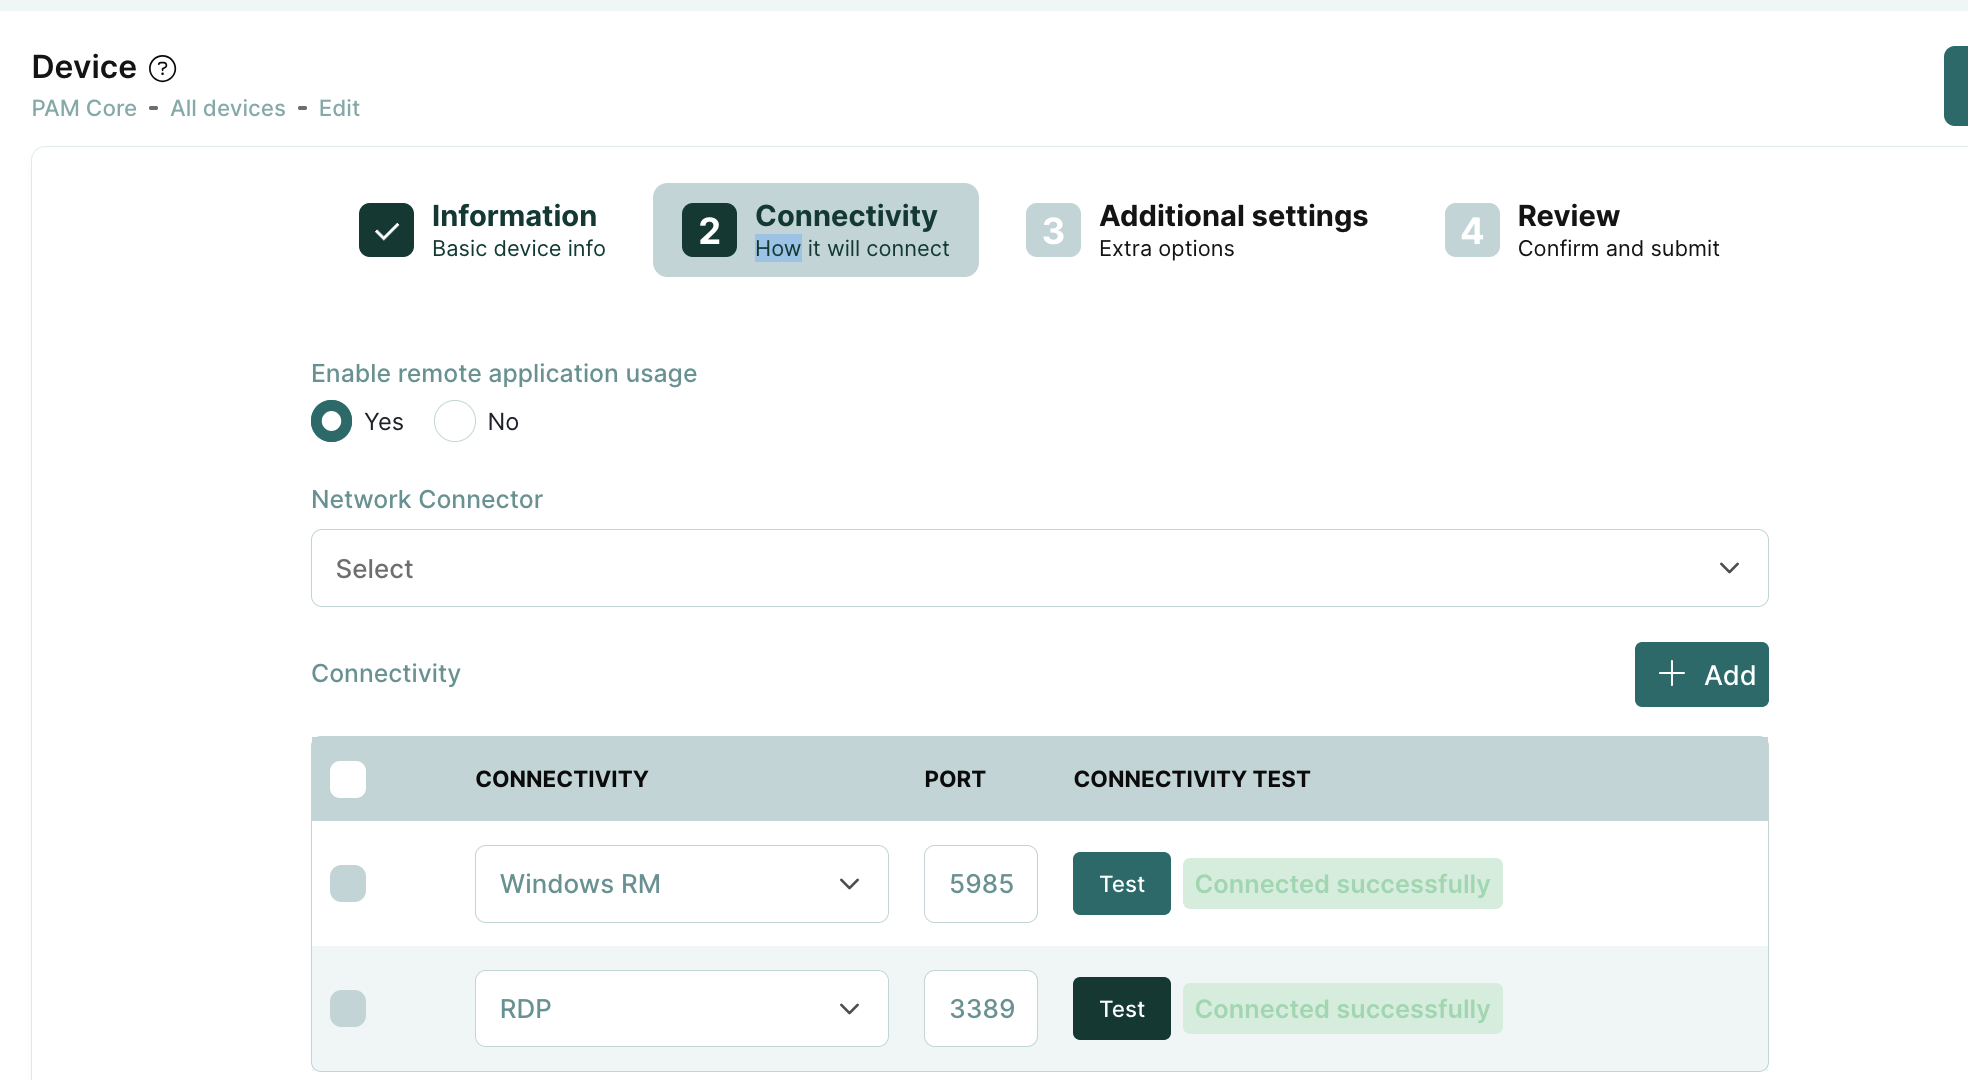Open the PAM Core breadcrumb link

click(x=84, y=108)
